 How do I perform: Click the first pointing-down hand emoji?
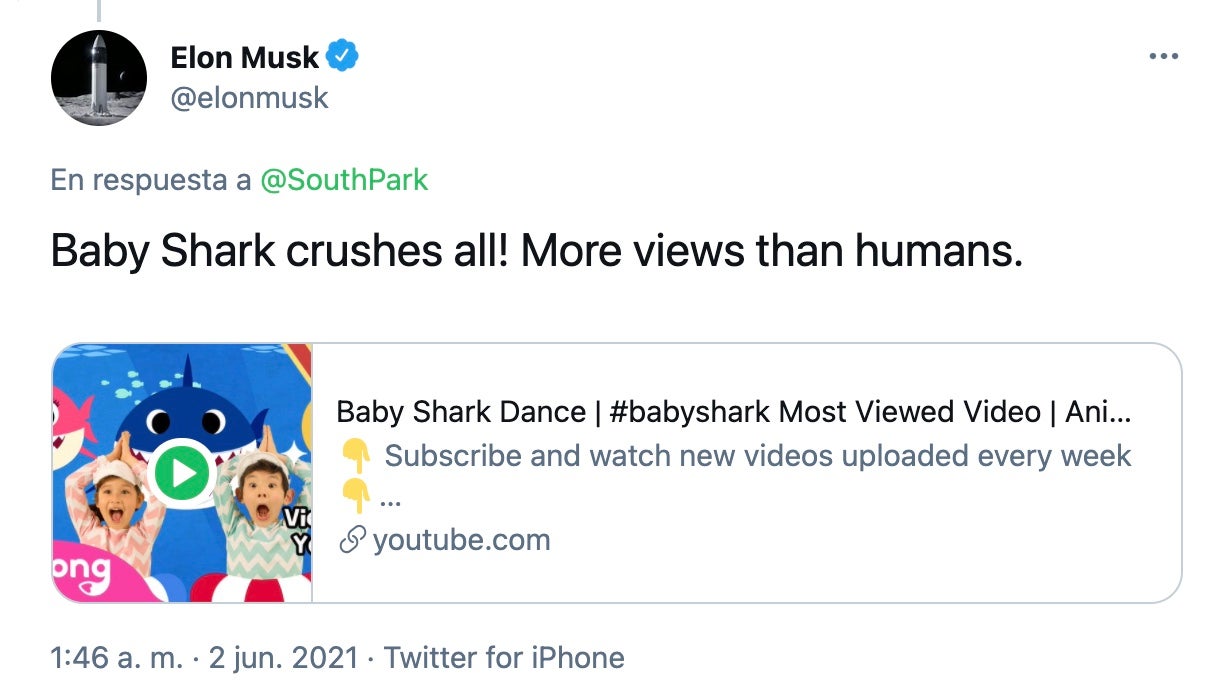pos(356,456)
